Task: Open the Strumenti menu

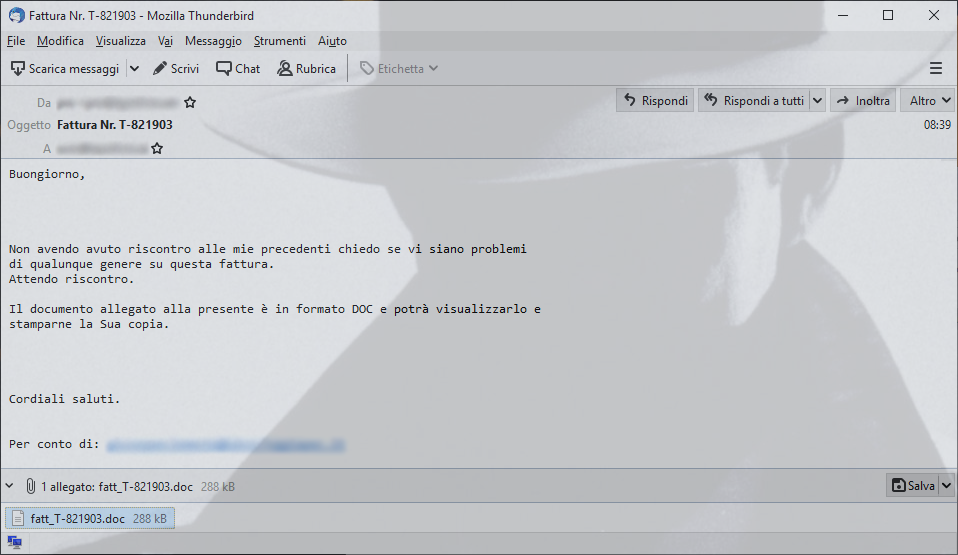Action: (280, 41)
